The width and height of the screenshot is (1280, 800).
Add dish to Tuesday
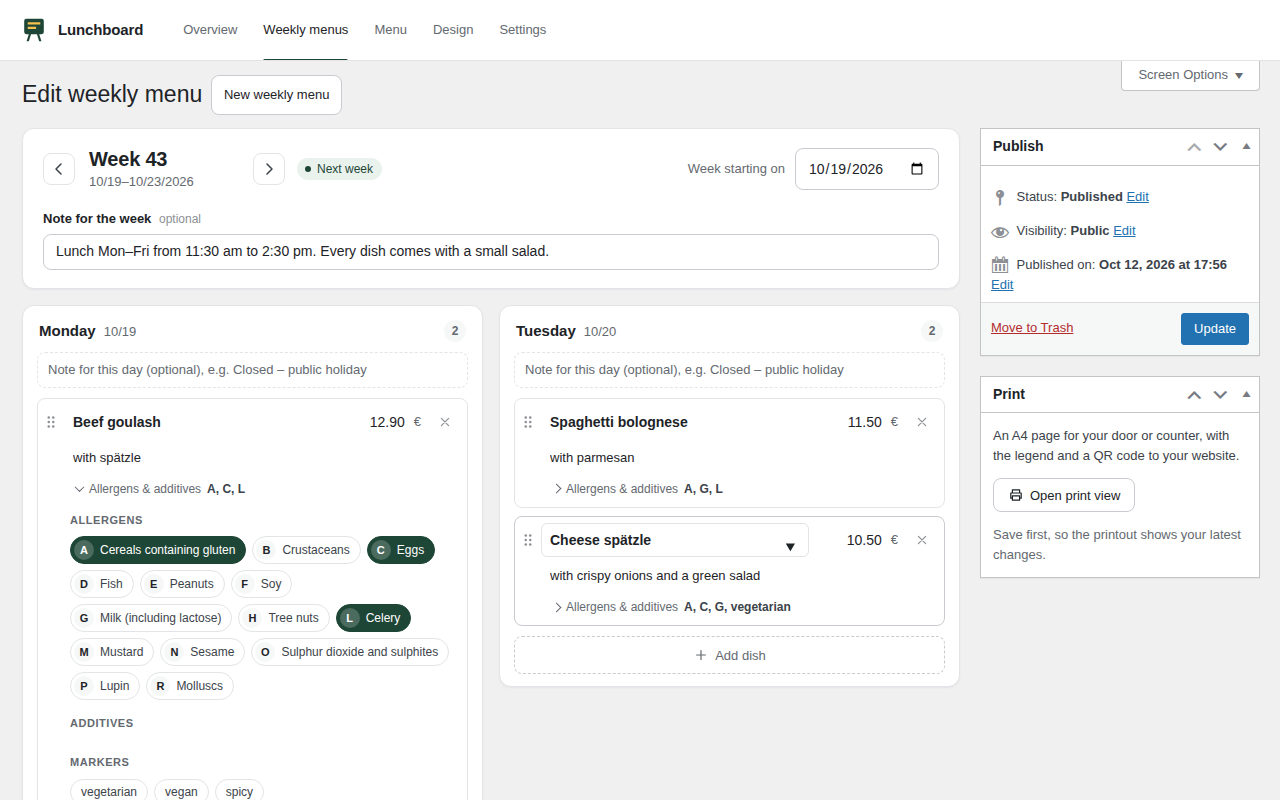point(729,655)
